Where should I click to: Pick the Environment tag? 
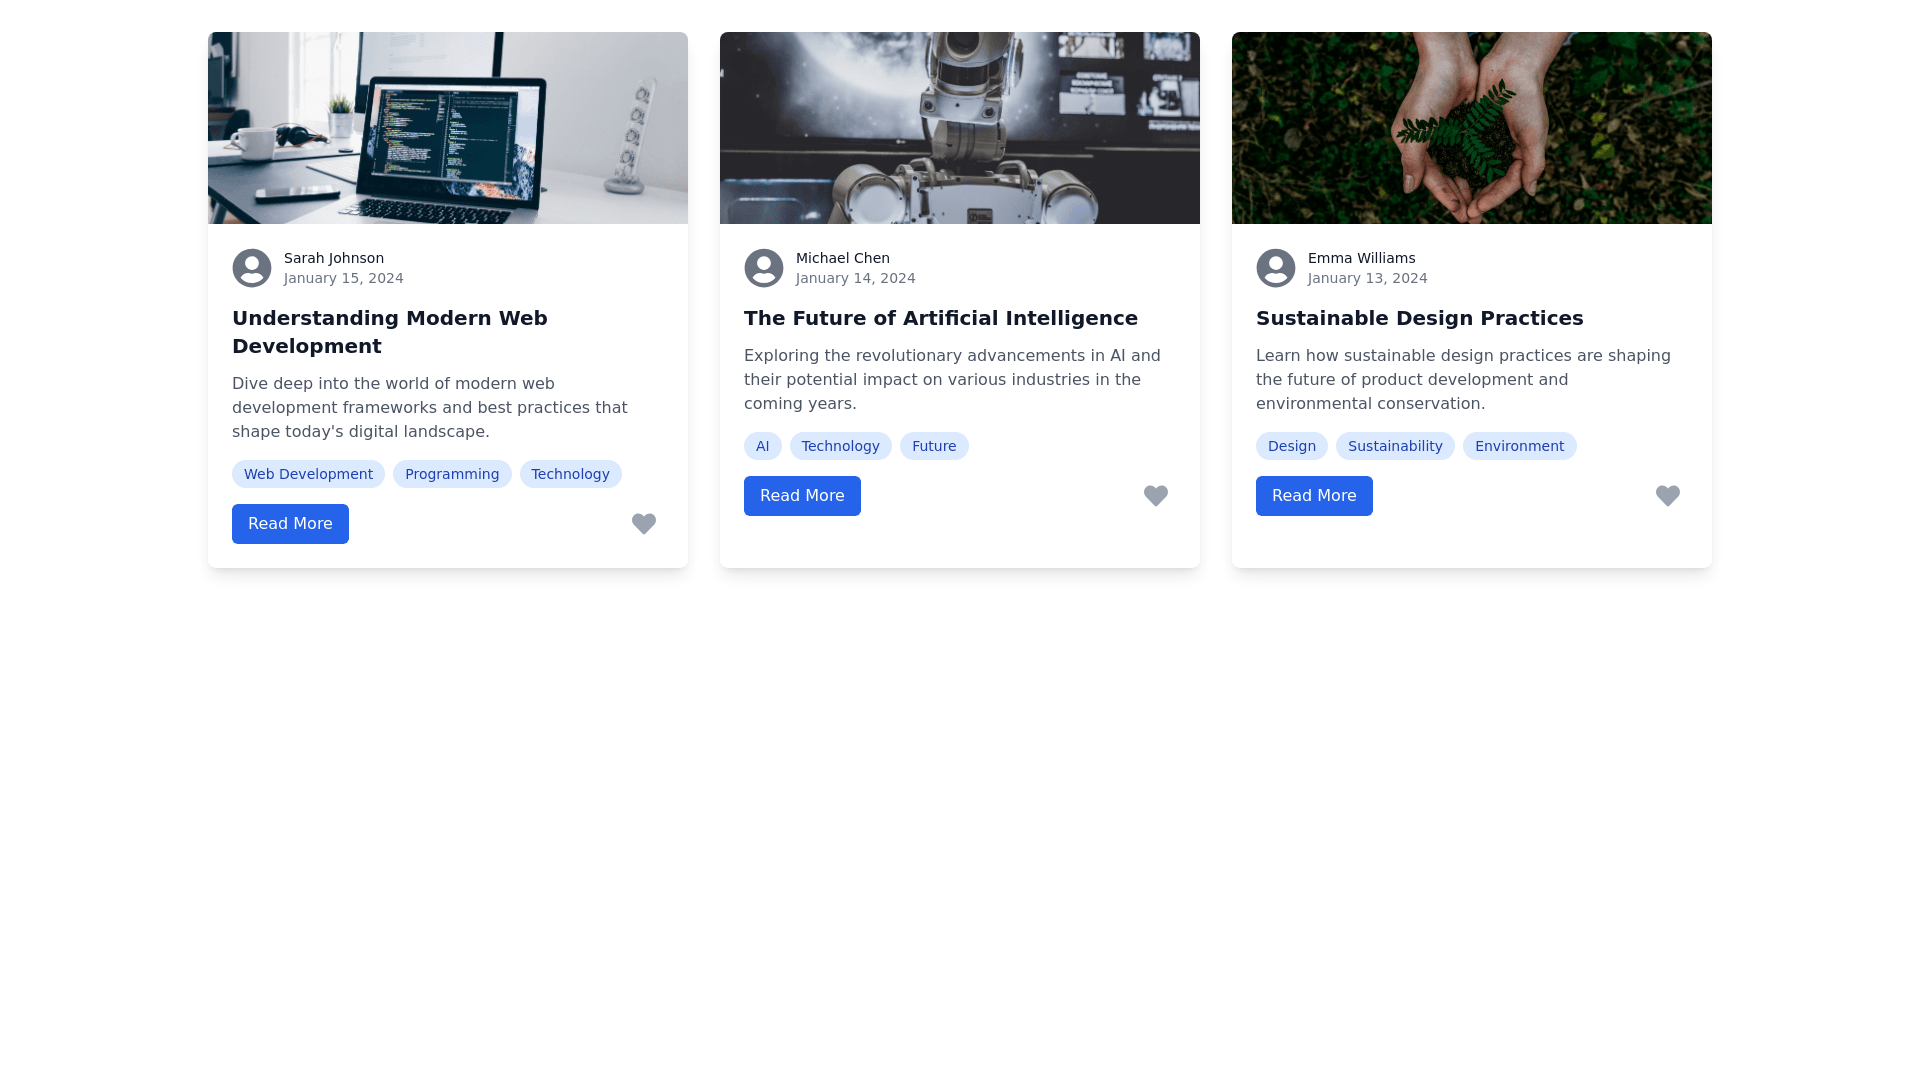point(1519,446)
